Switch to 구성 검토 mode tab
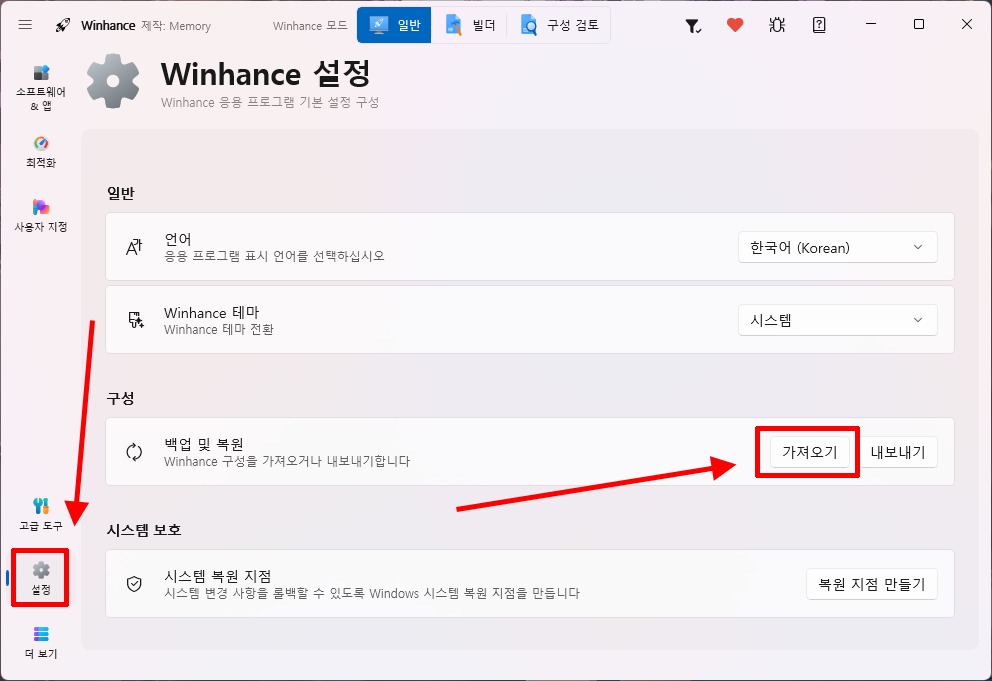Screen dimensions: 992x681 (x=559, y=25)
